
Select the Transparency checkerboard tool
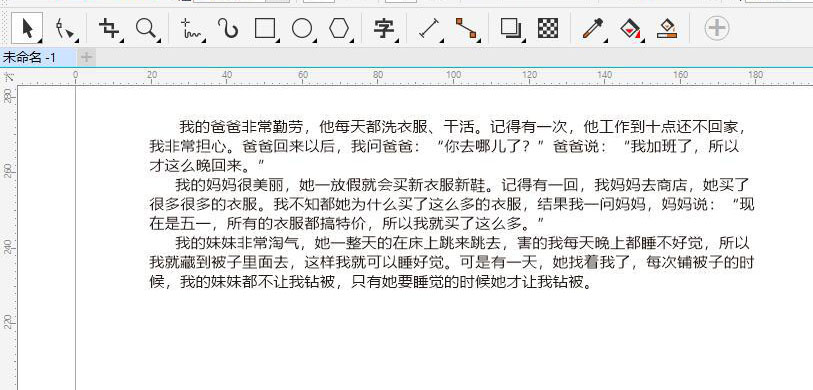pyautogui.click(x=548, y=29)
